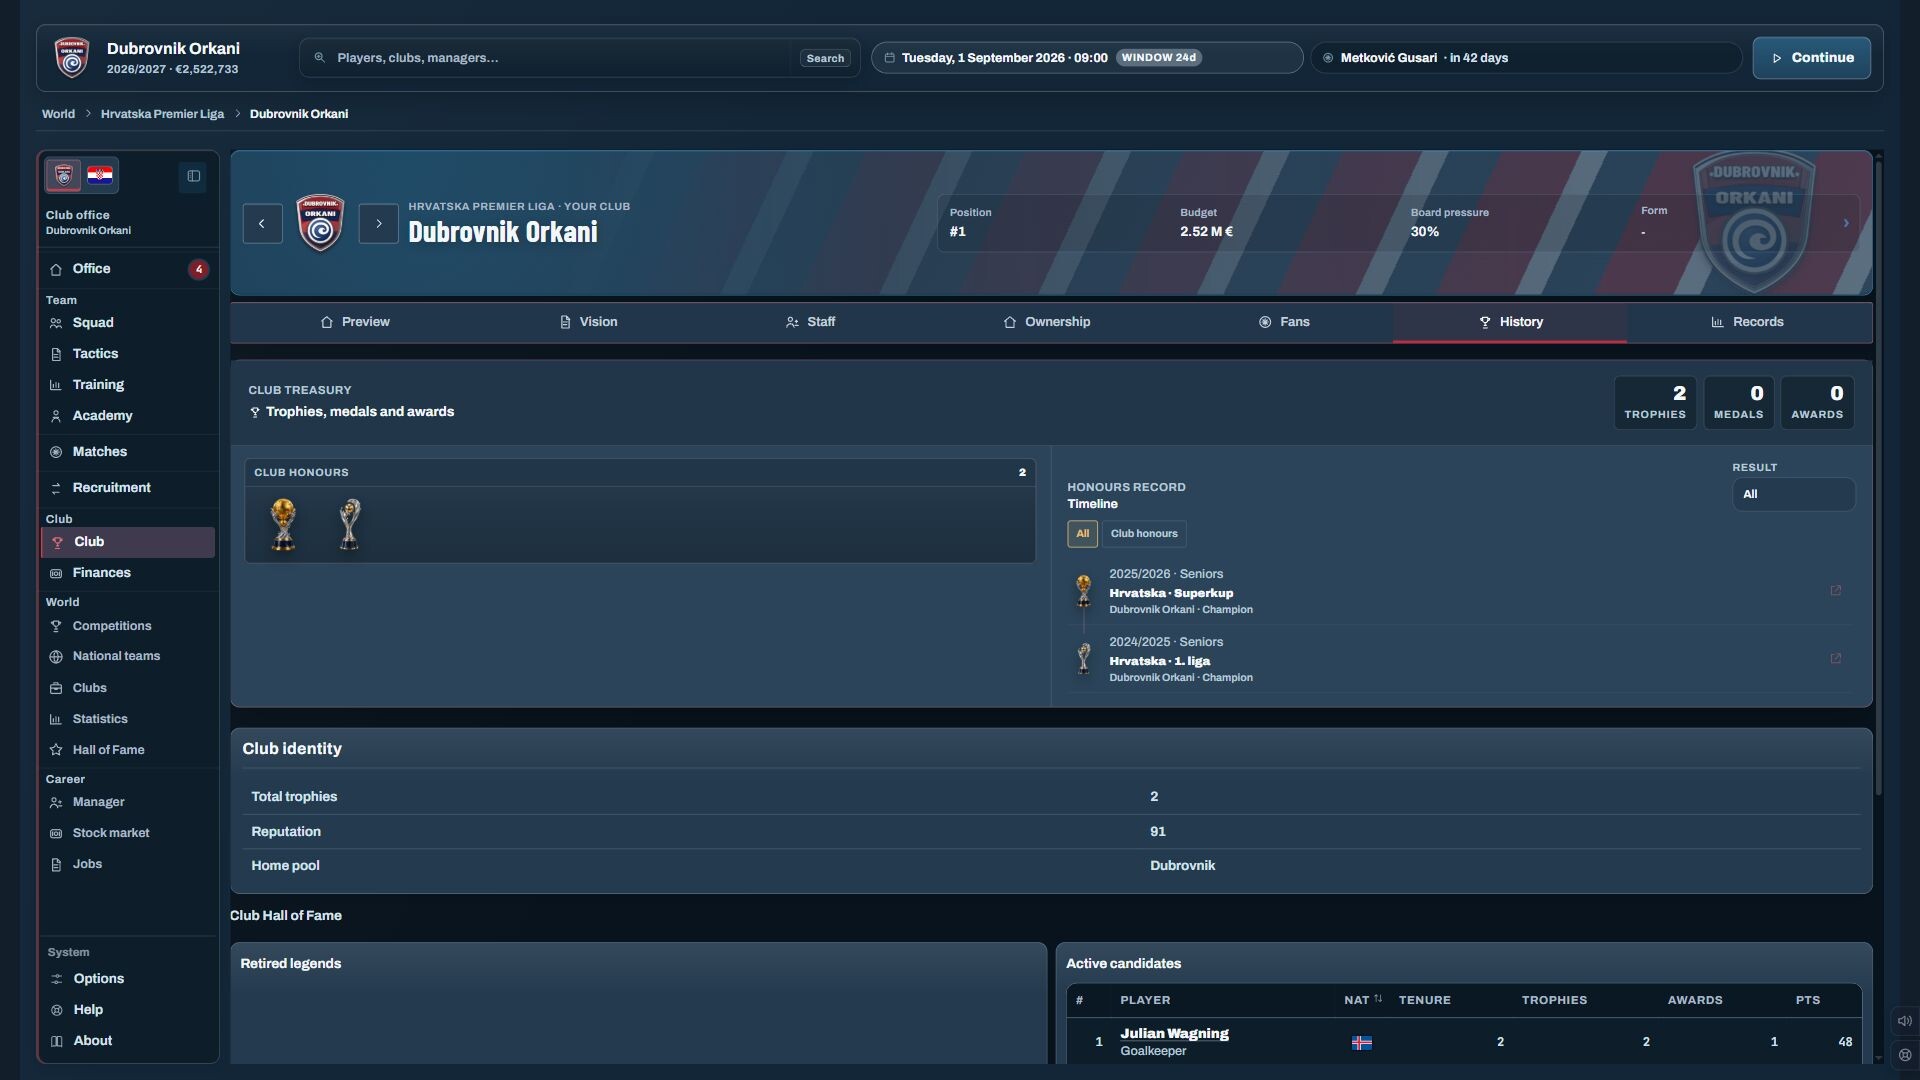Open the Fans tab

(x=1283, y=322)
